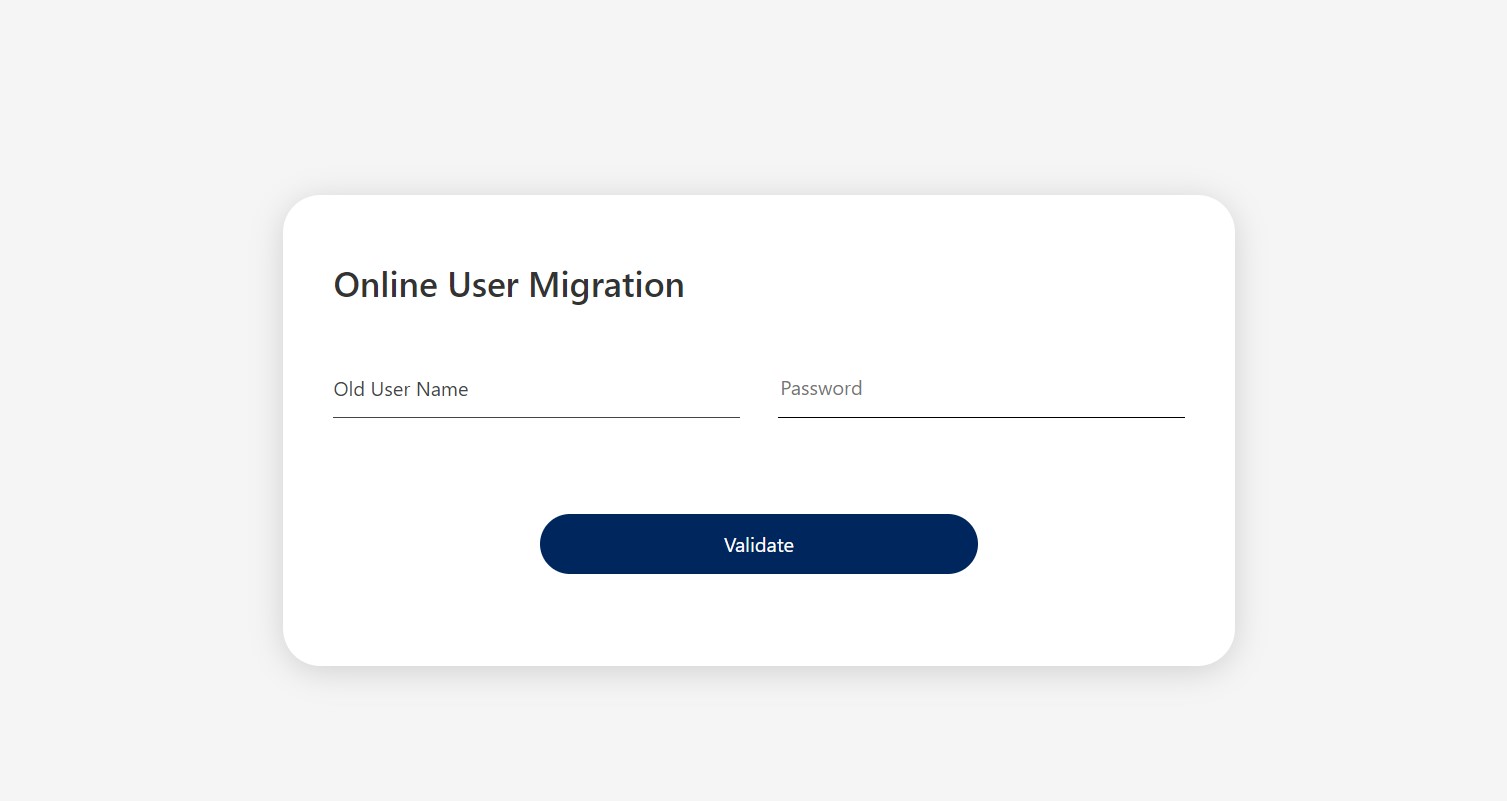Click the Password placeholder text

click(821, 389)
